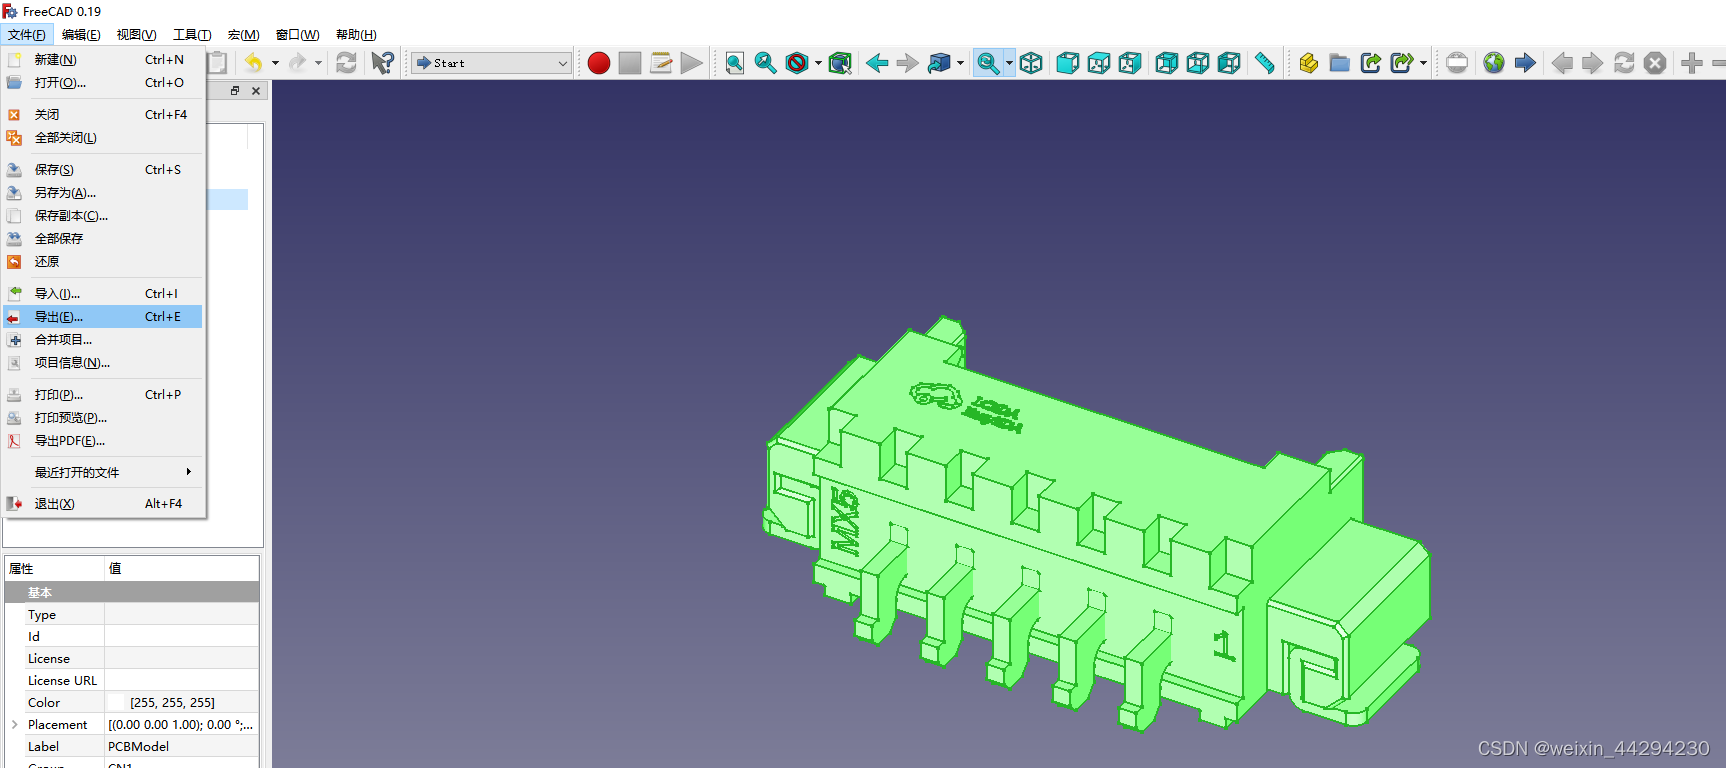The height and width of the screenshot is (768, 1726).
Task: Open the make link options dropdown arrow
Action: (x=1423, y=63)
